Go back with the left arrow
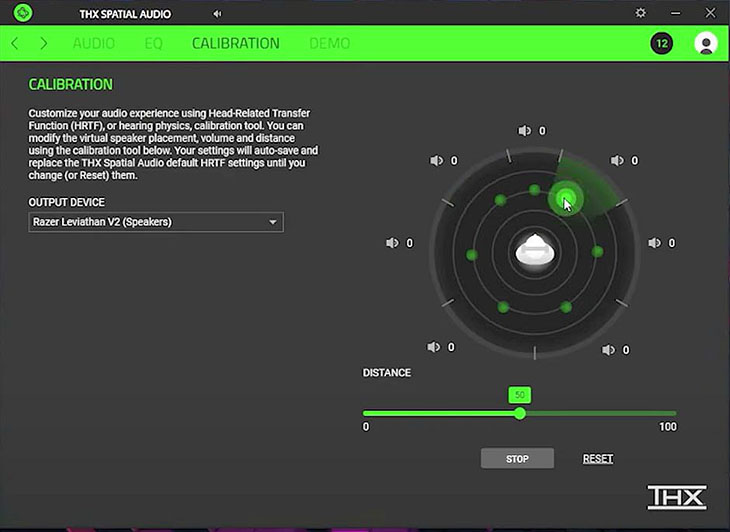730x532 pixels. click(14, 43)
